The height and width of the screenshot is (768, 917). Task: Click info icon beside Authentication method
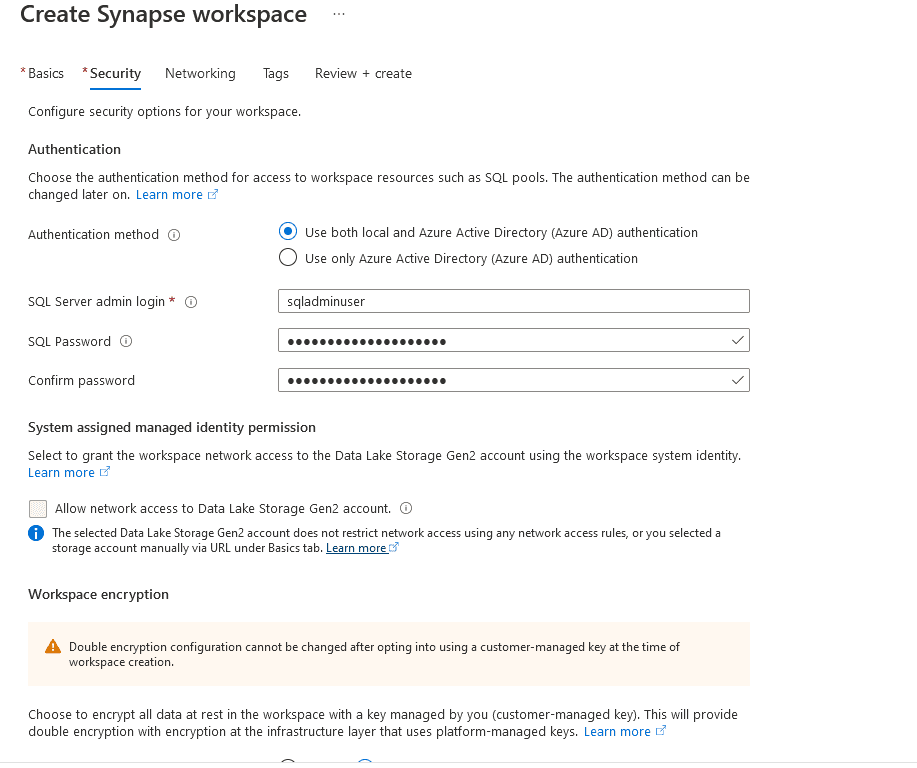pos(174,235)
